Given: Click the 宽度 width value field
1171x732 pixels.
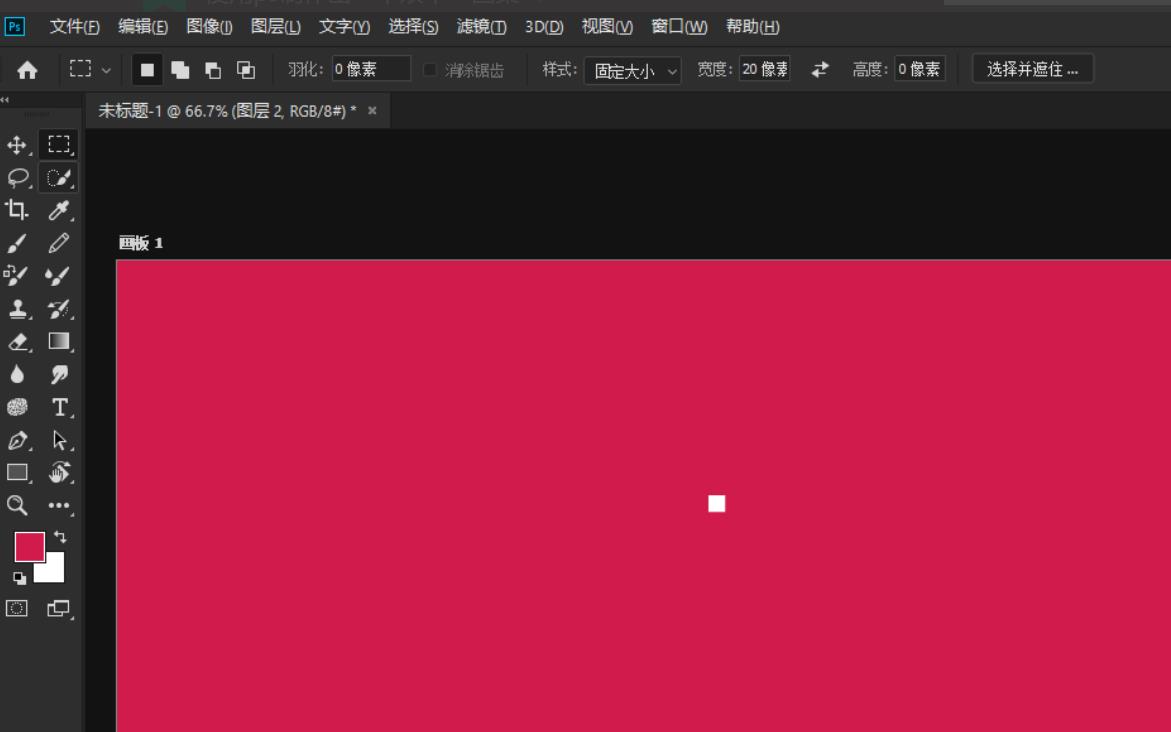Looking at the screenshot, I should (x=764, y=69).
